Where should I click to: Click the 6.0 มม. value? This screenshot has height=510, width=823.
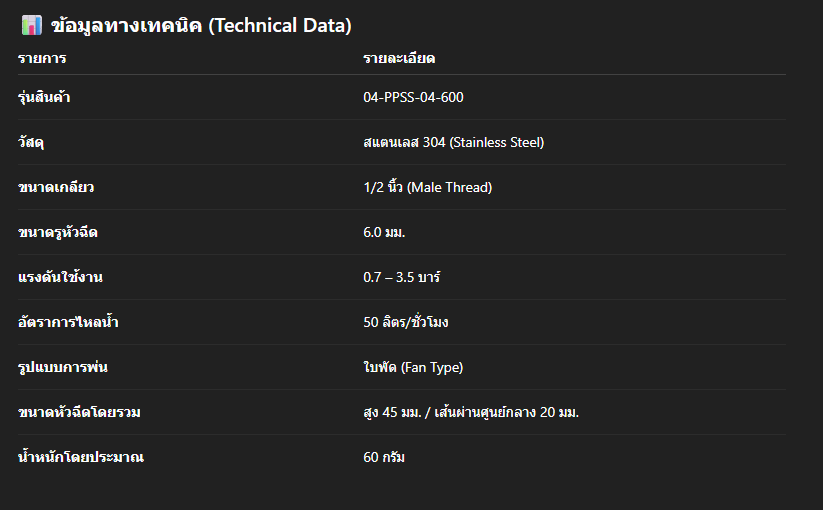pos(384,232)
